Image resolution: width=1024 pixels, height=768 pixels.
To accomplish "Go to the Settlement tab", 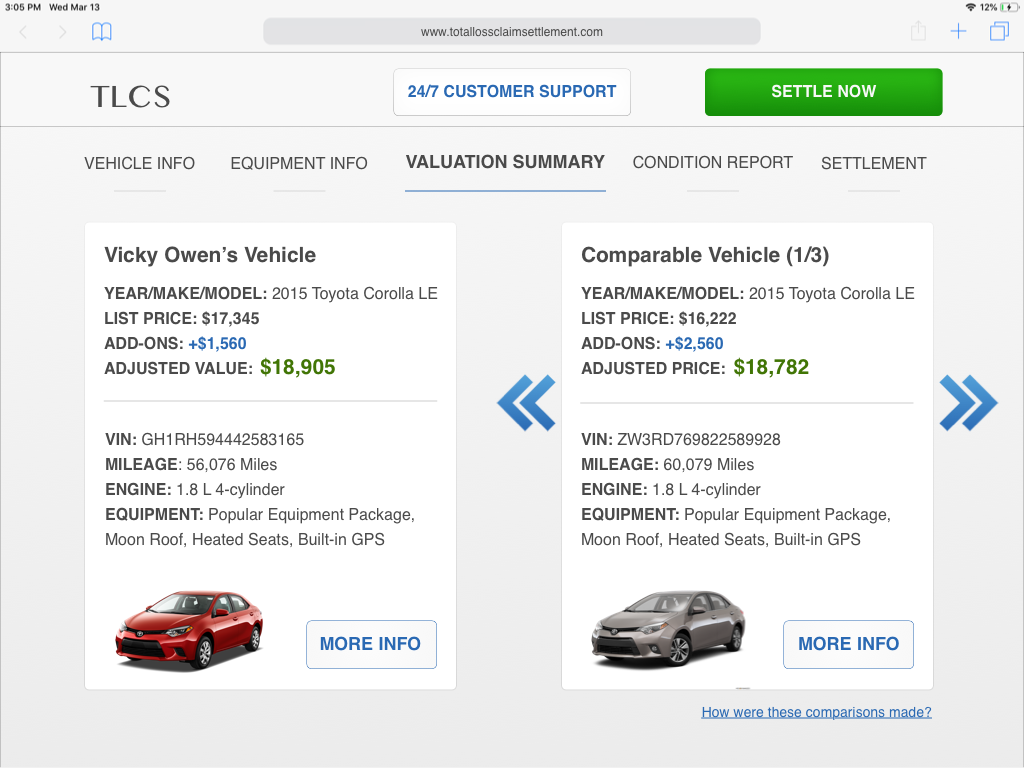I will (x=874, y=163).
